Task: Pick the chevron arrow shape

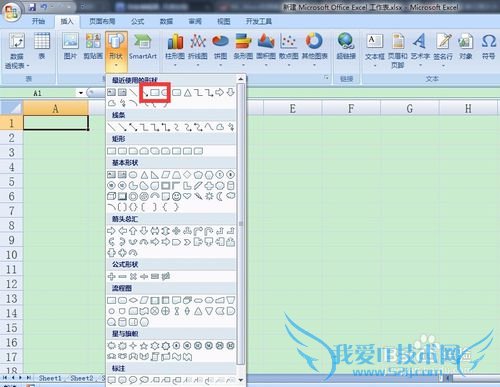Action: click(187, 242)
